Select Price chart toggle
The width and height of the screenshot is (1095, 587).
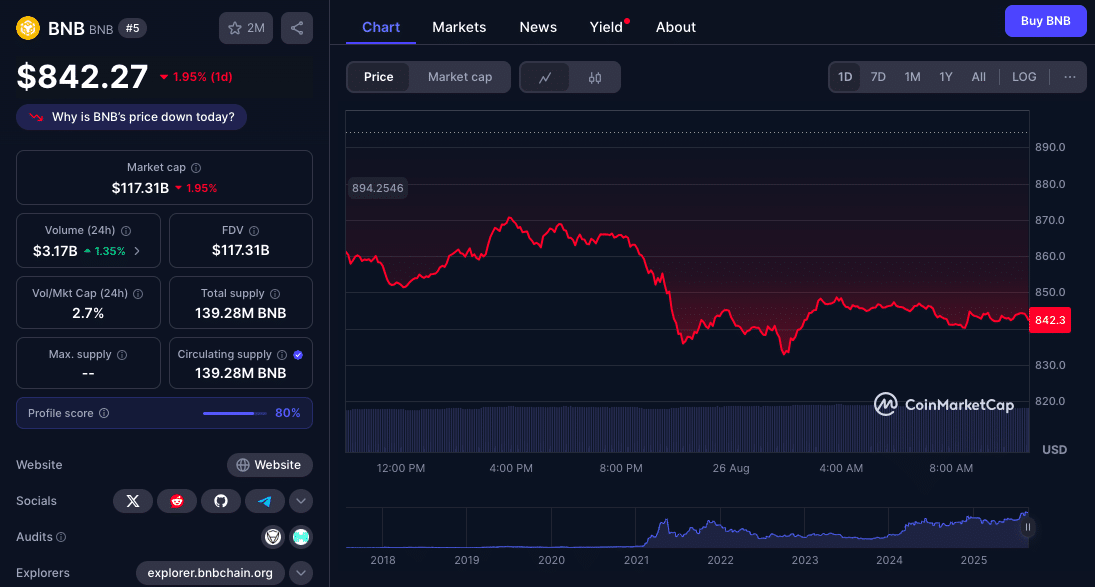(x=379, y=77)
